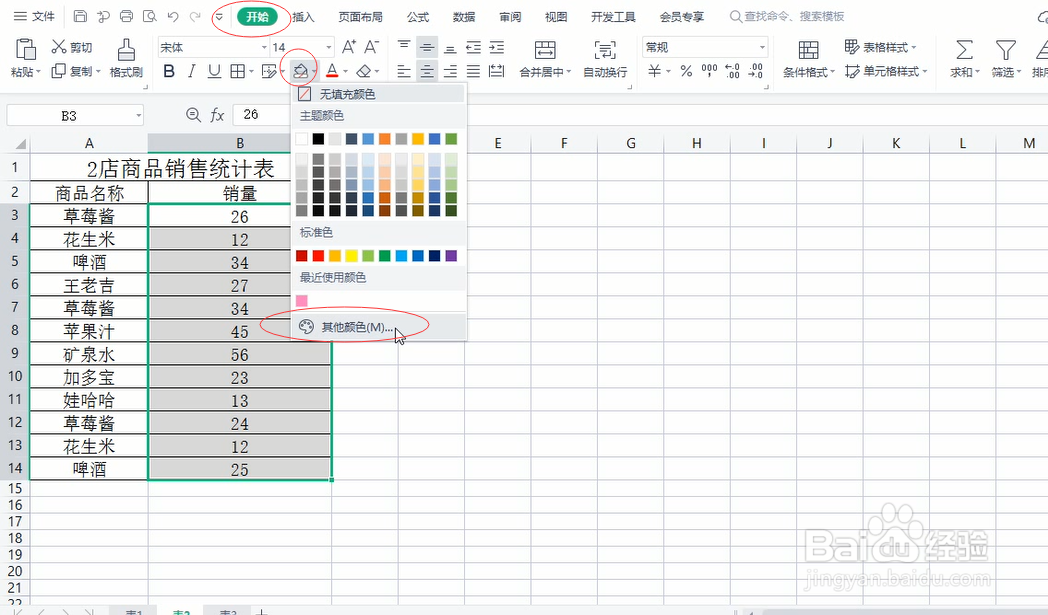
Task: Click the decrease indent icon
Action: click(x=473, y=47)
